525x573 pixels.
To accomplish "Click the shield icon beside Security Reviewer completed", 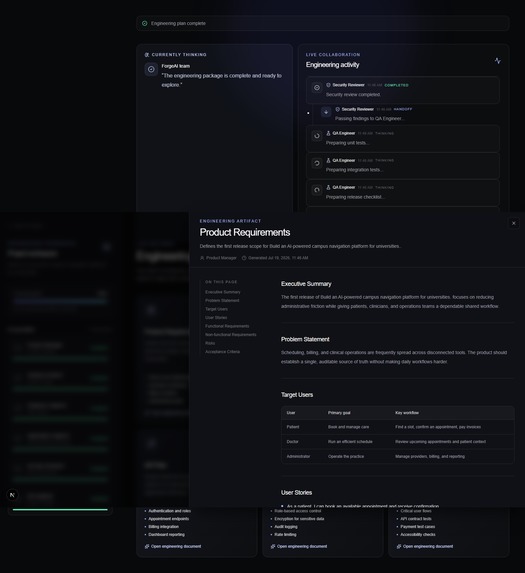I will (328, 85).
